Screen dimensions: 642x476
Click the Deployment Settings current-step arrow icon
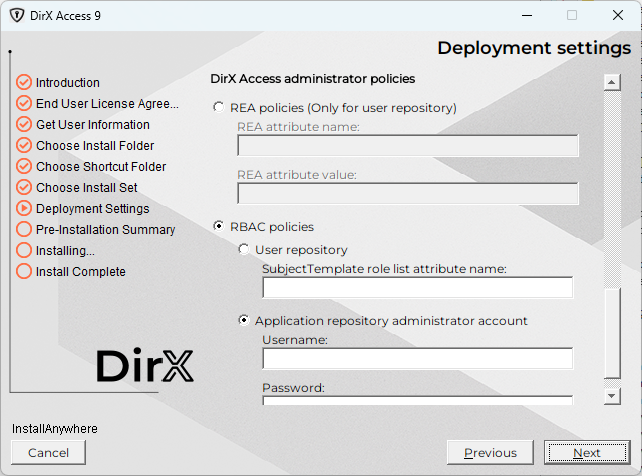(x=24, y=209)
